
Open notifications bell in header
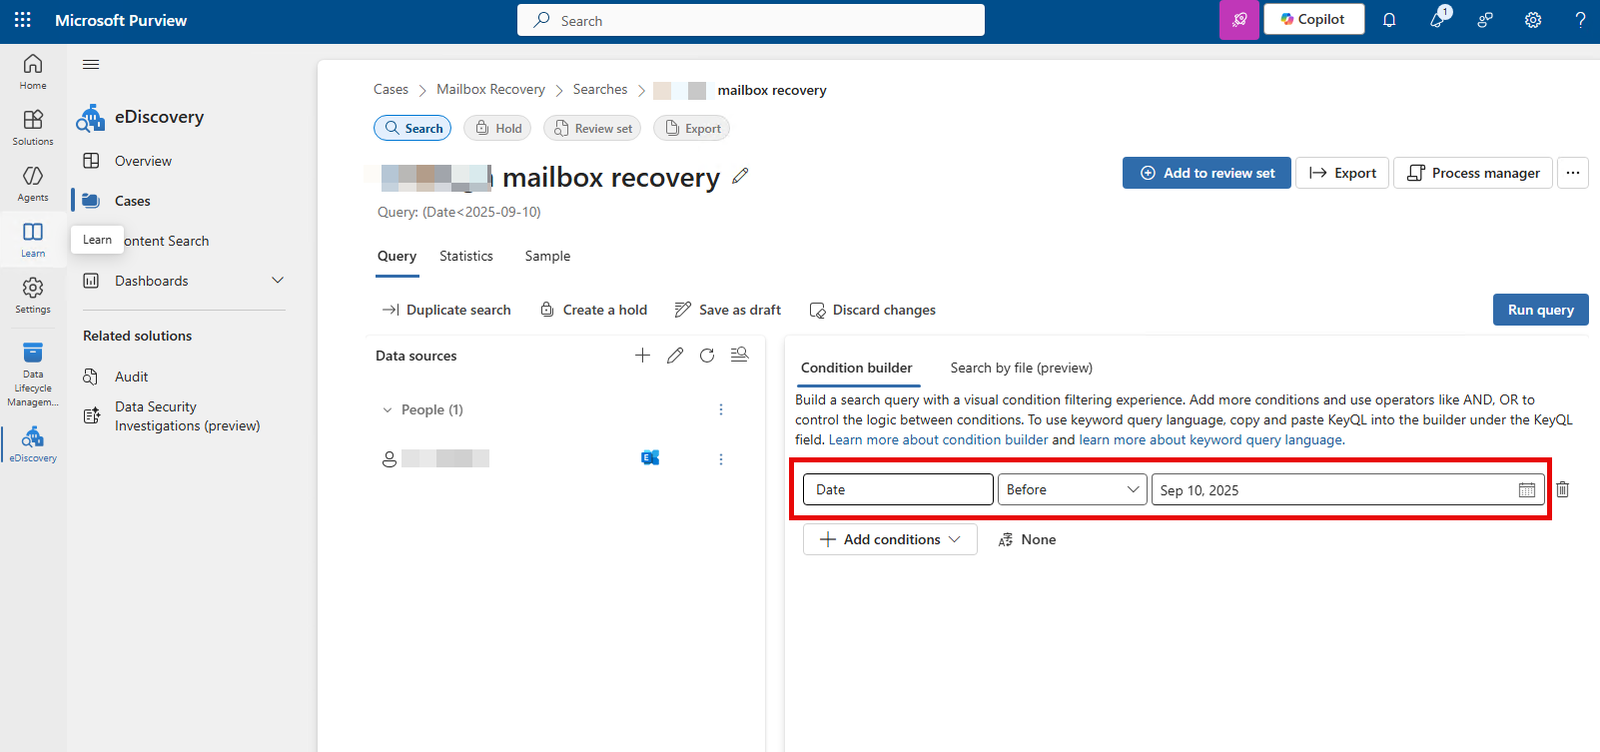click(x=1389, y=20)
